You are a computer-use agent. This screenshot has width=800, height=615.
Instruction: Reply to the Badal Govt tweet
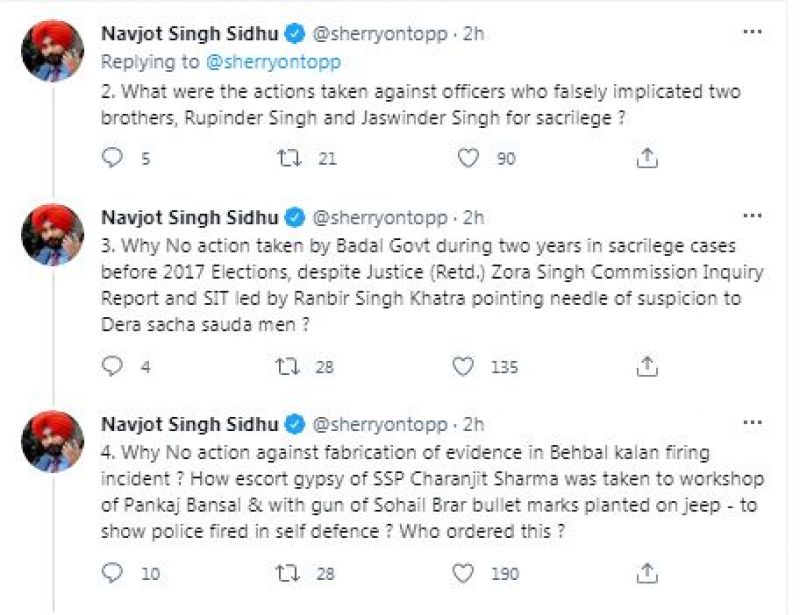pyautogui.click(x=113, y=367)
